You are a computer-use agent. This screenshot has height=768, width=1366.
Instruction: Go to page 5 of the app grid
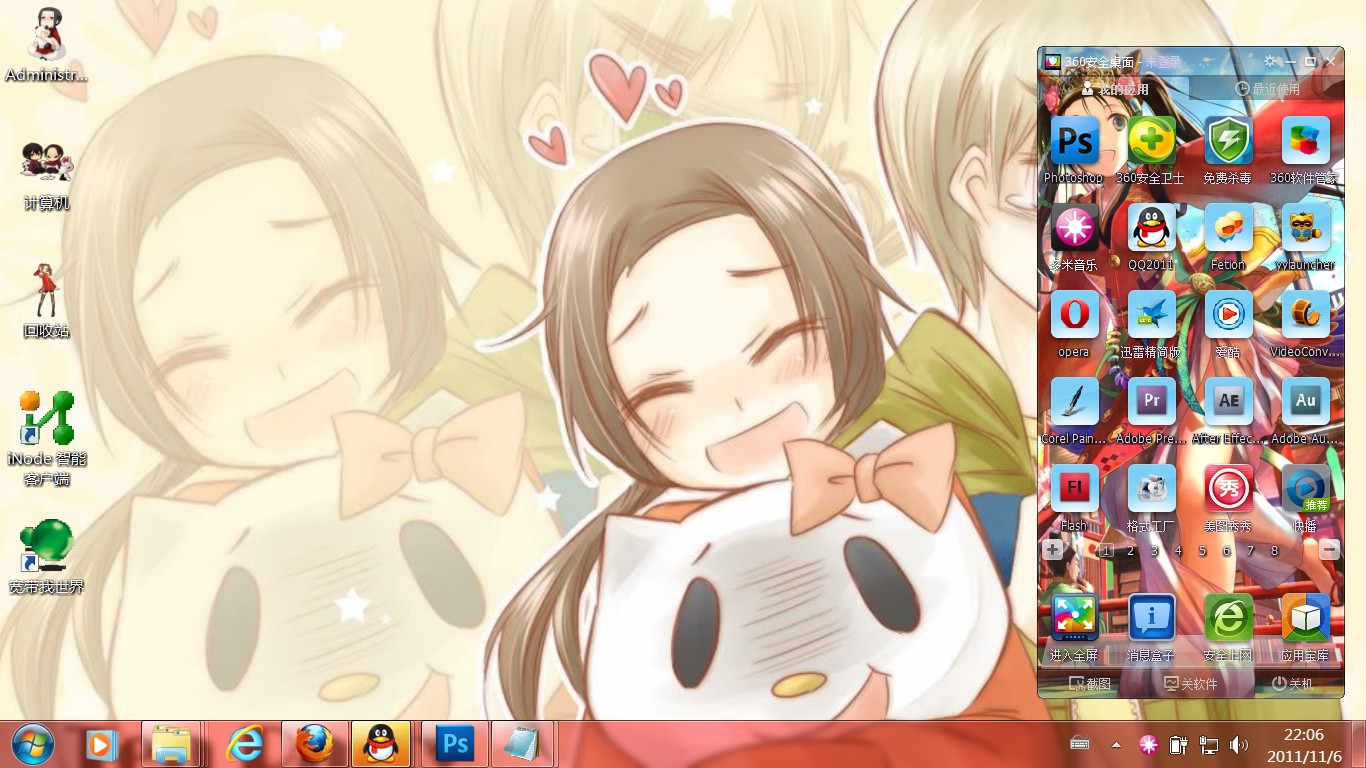tap(1202, 550)
